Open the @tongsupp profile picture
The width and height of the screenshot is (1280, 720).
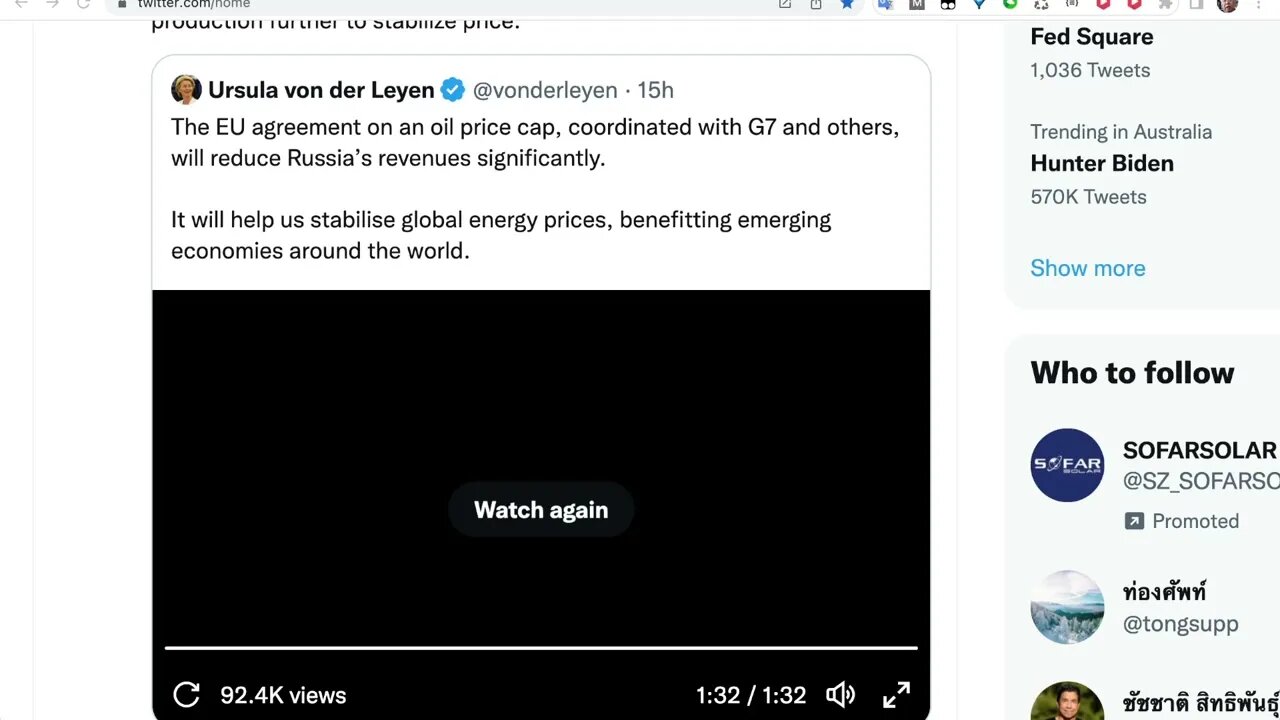[1067, 607]
